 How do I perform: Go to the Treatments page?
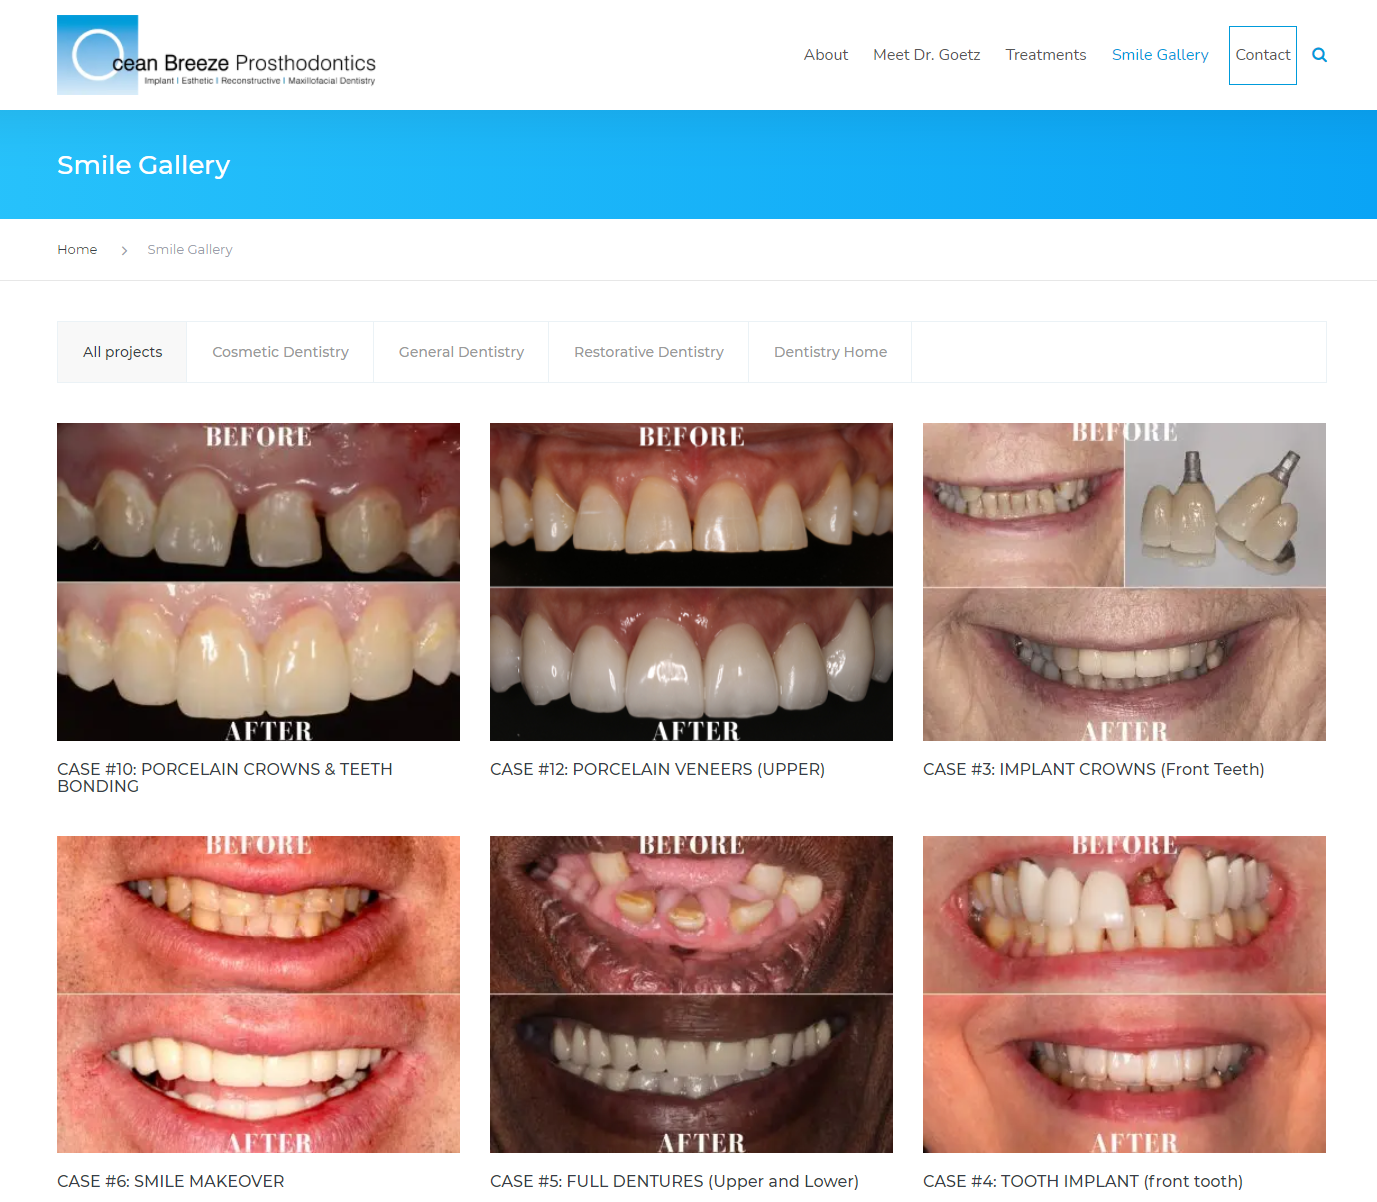pyautogui.click(x=1045, y=55)
